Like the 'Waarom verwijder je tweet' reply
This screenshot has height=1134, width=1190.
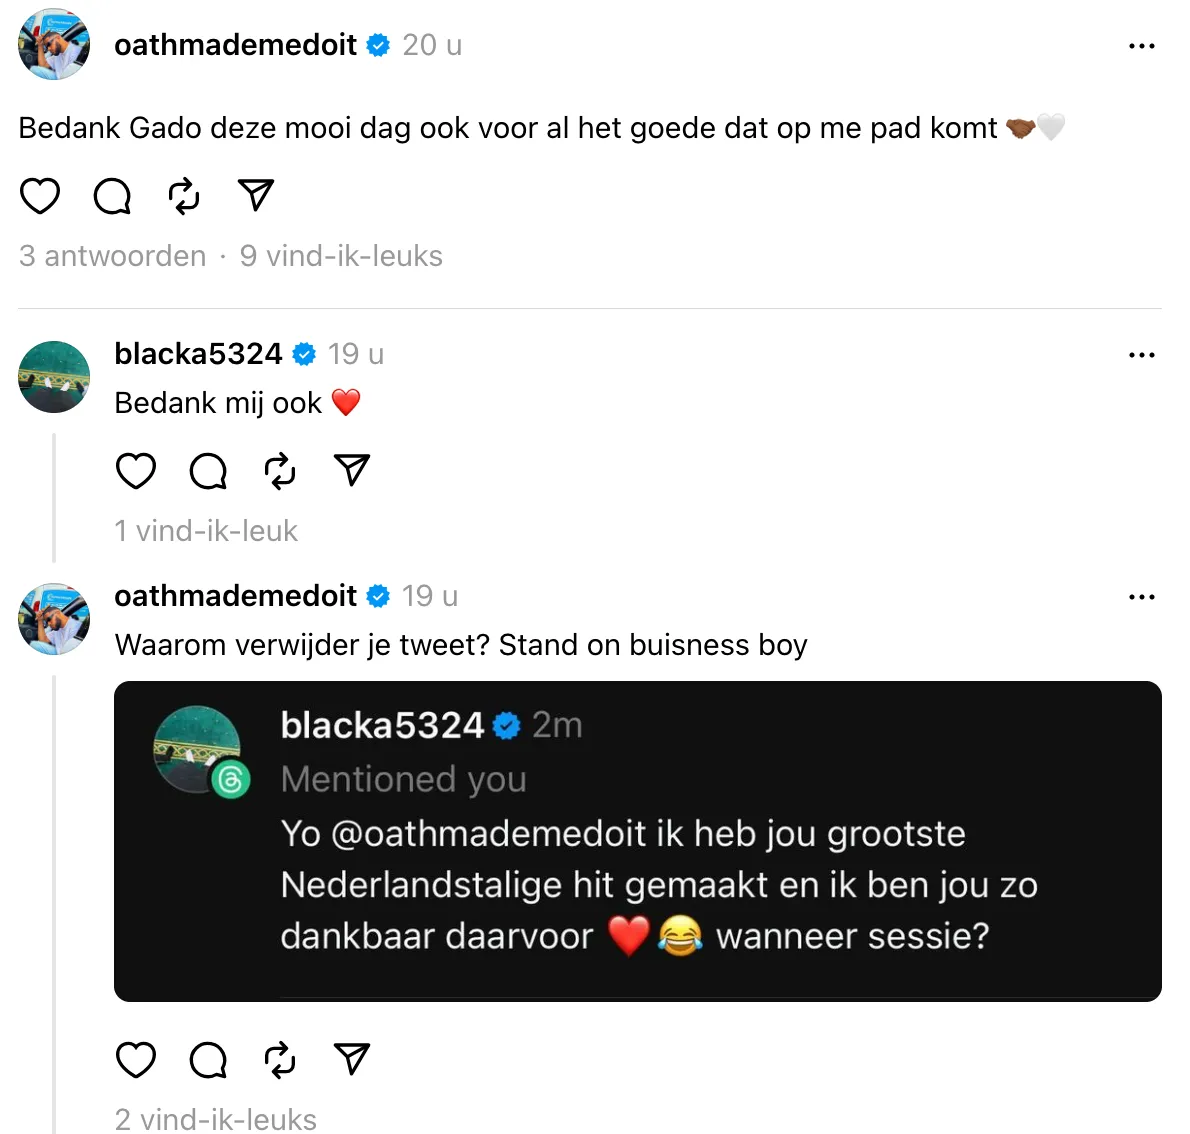[136, 1060]
